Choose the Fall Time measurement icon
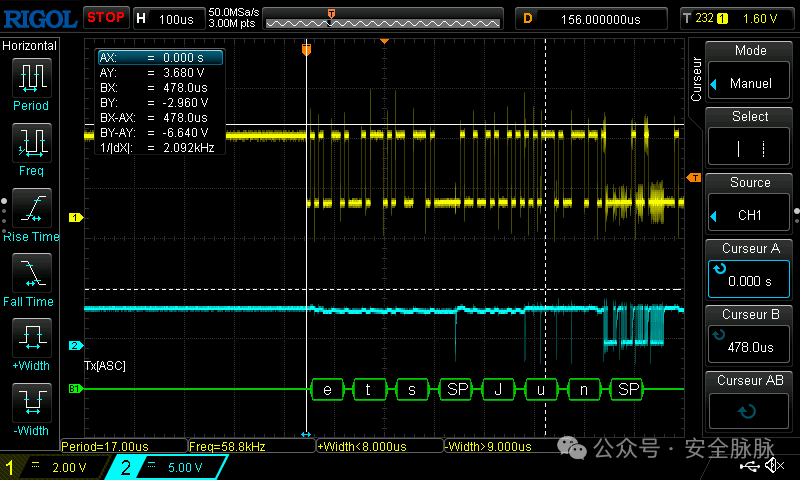Image resolution: width=800 pixels, height=480 pixels. [32, 273]
